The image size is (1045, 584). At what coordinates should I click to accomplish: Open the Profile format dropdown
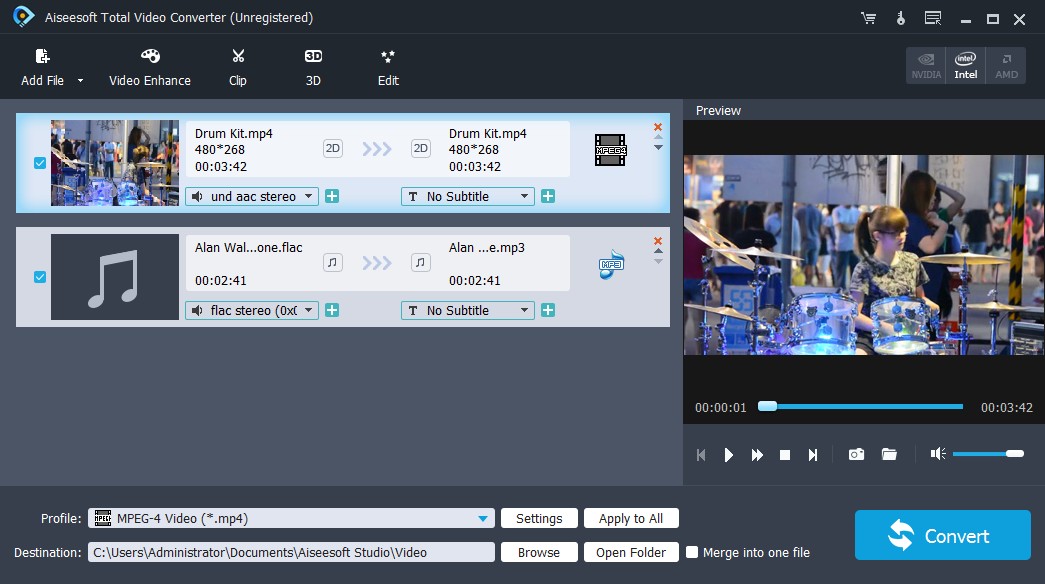click(x=484, y=518)
